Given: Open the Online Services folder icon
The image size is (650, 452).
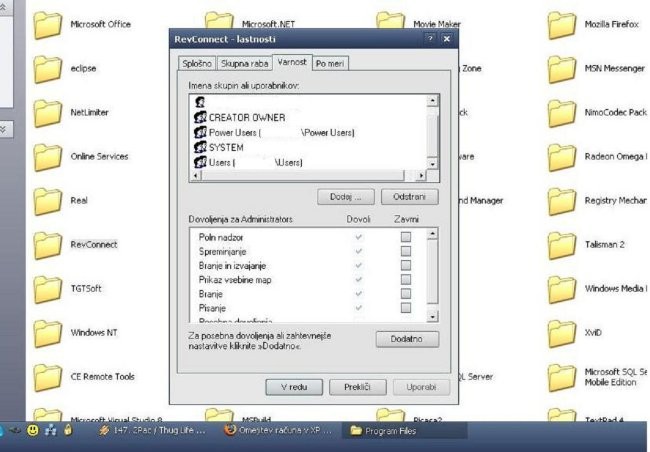Looking at the screenshot, I should 47,157.
